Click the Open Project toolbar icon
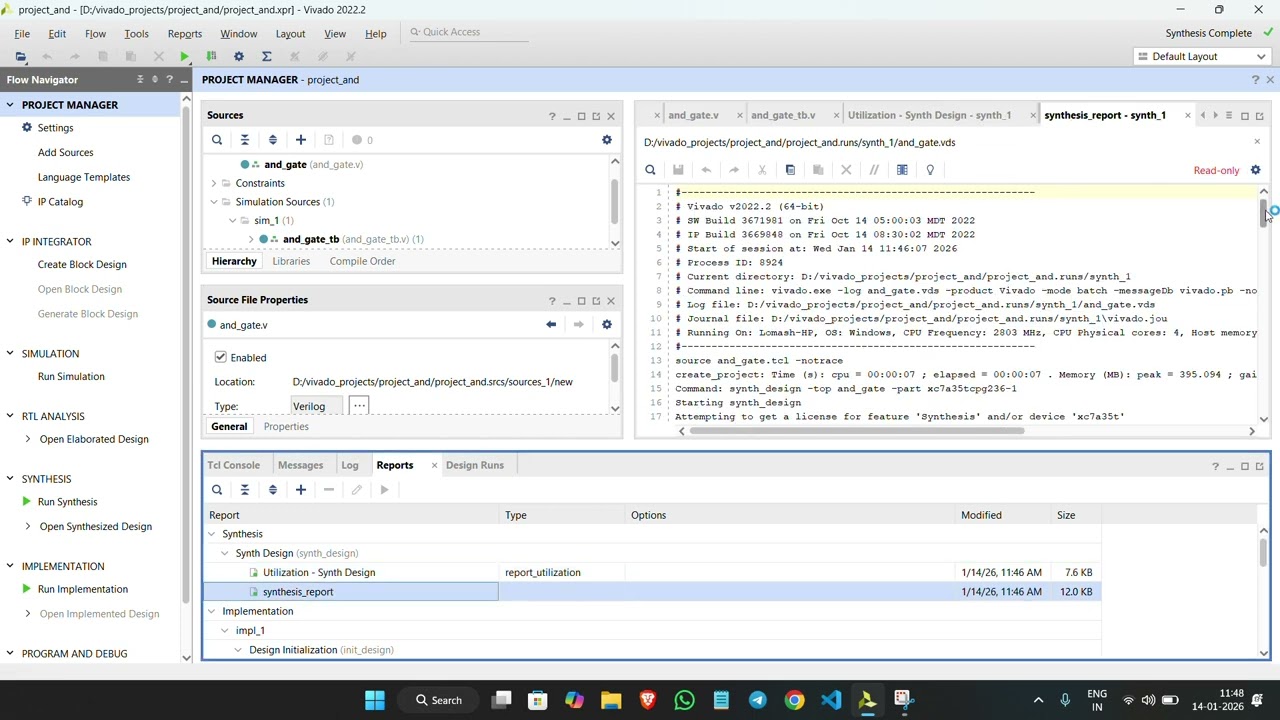The height and width of the screenshot is (720, 1280). coord(20,56)
